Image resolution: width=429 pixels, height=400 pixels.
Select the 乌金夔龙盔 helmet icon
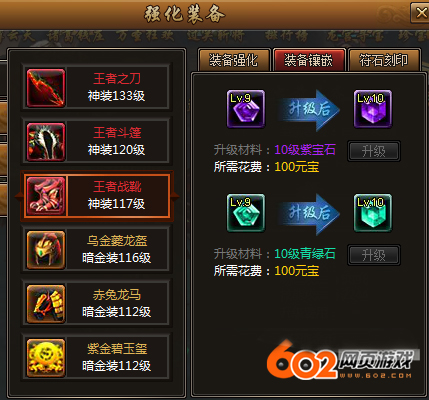click(46, 250)
